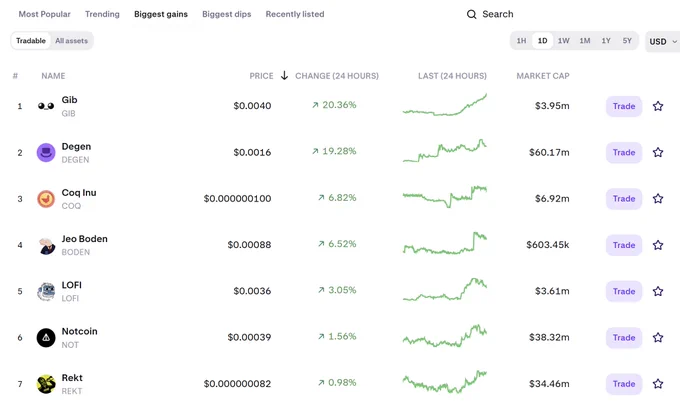
Task: Click the Notcoin black triangle logo
Action: tap(46, 338)
